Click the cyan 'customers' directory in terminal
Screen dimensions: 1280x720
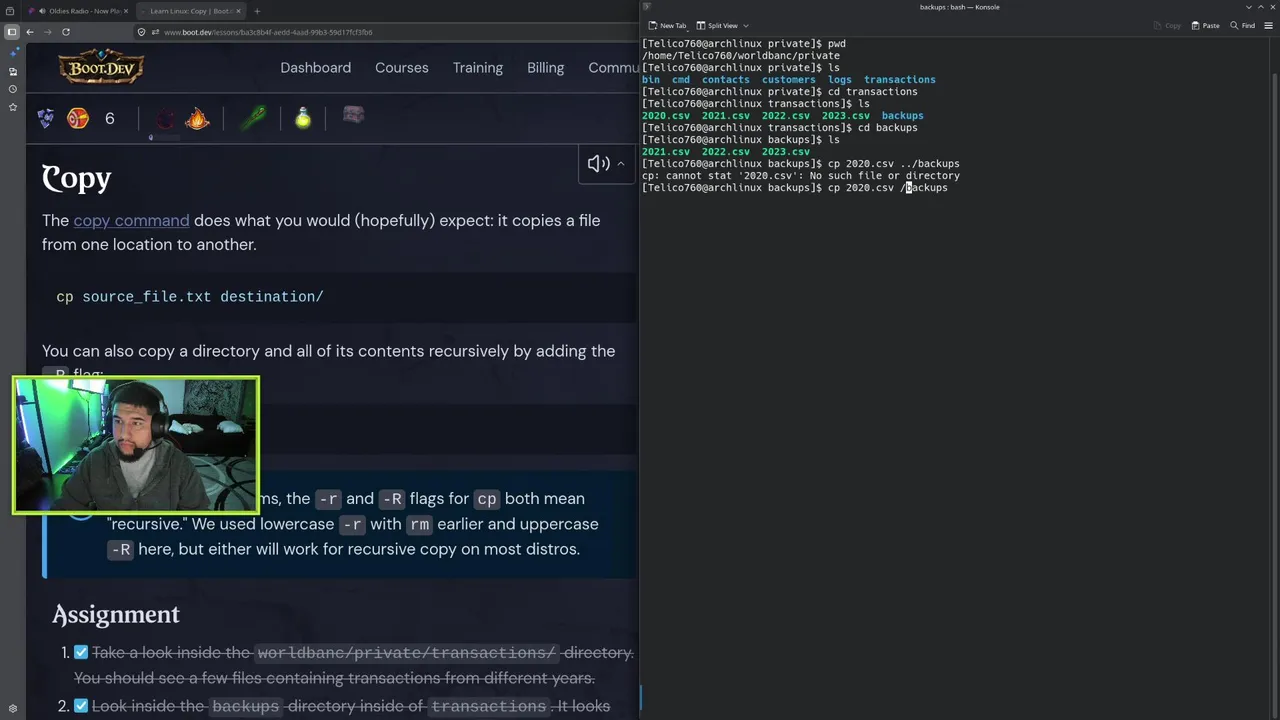(x=789, y=80)
